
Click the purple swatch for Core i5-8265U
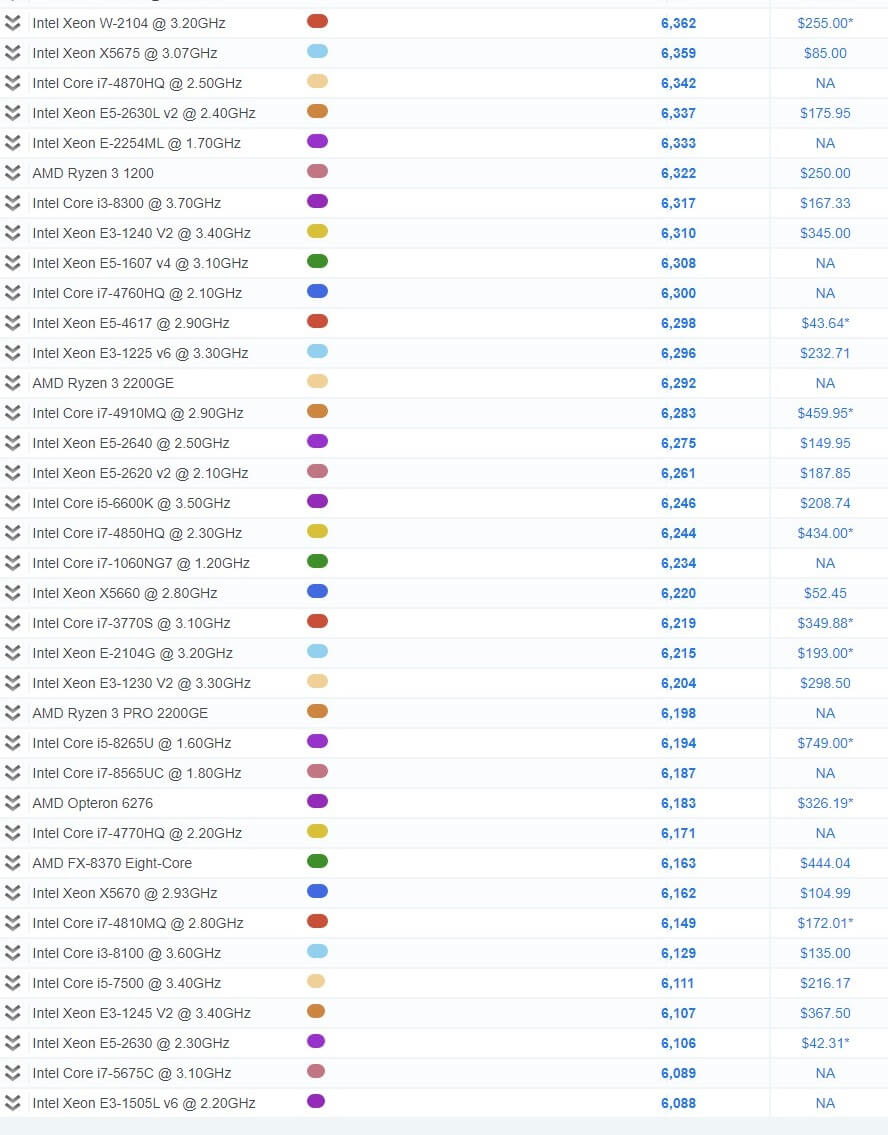[x=317, y=741]
